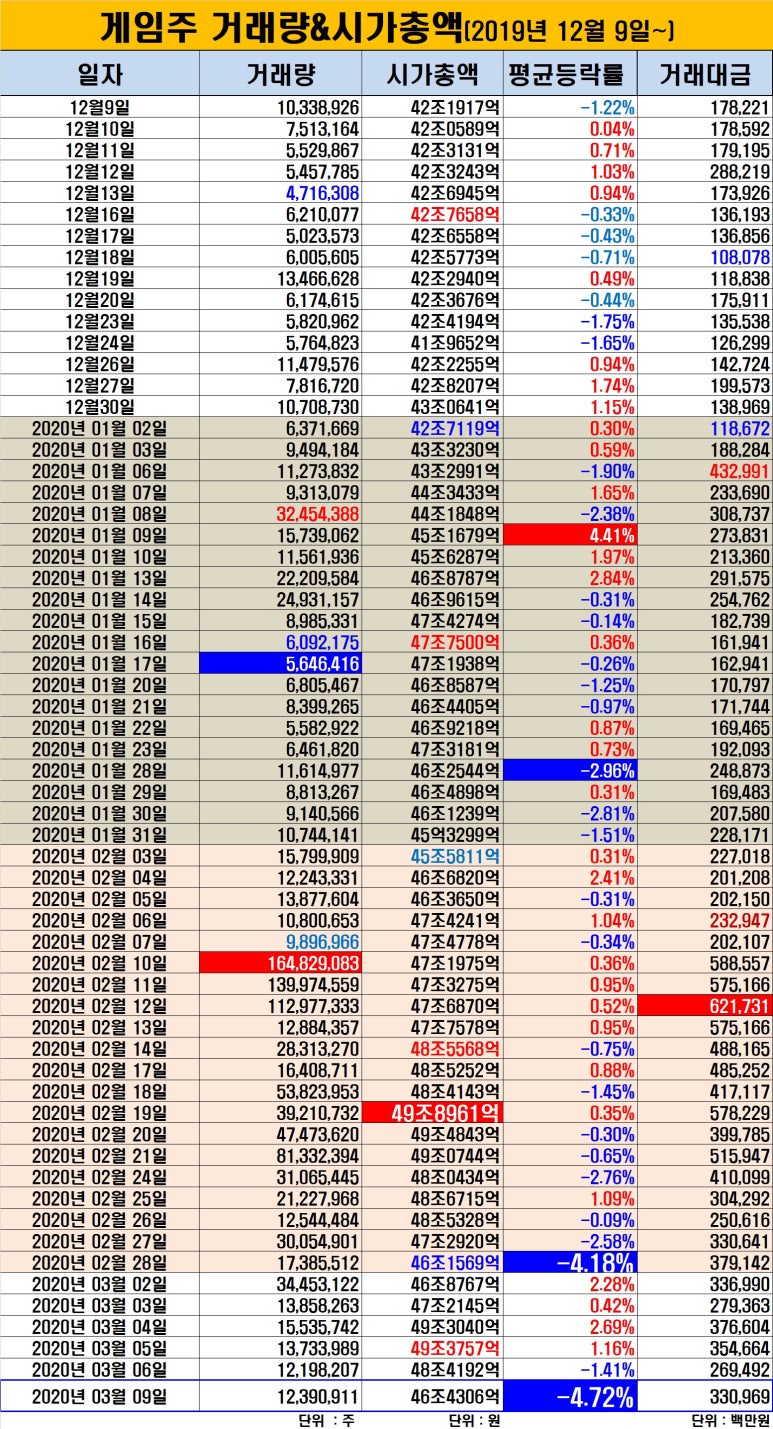Click the highlighted -4.72% cell

click(571, 1395)
